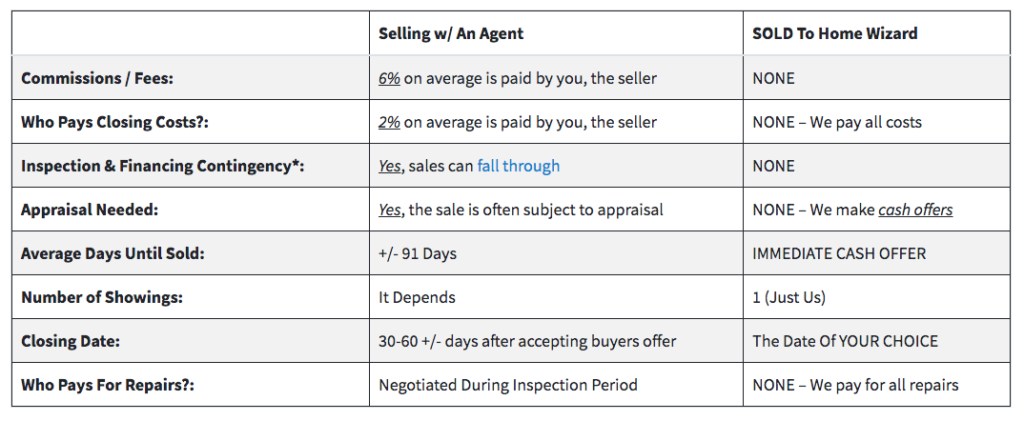This screenshot has width=1024, height=421.
Task: Click the "Average Days Until Sold:" label
Action: pyautogui.click(x=113, y=253)
